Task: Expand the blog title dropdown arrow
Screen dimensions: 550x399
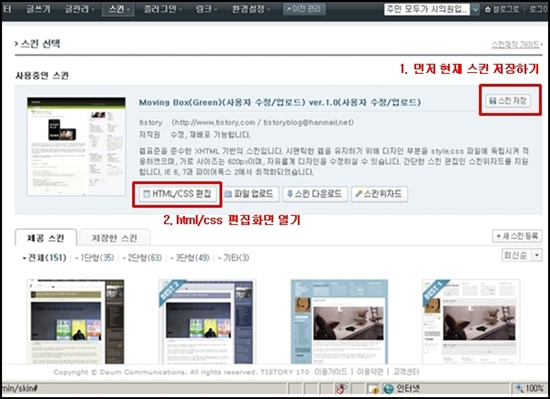Action: 475,9
